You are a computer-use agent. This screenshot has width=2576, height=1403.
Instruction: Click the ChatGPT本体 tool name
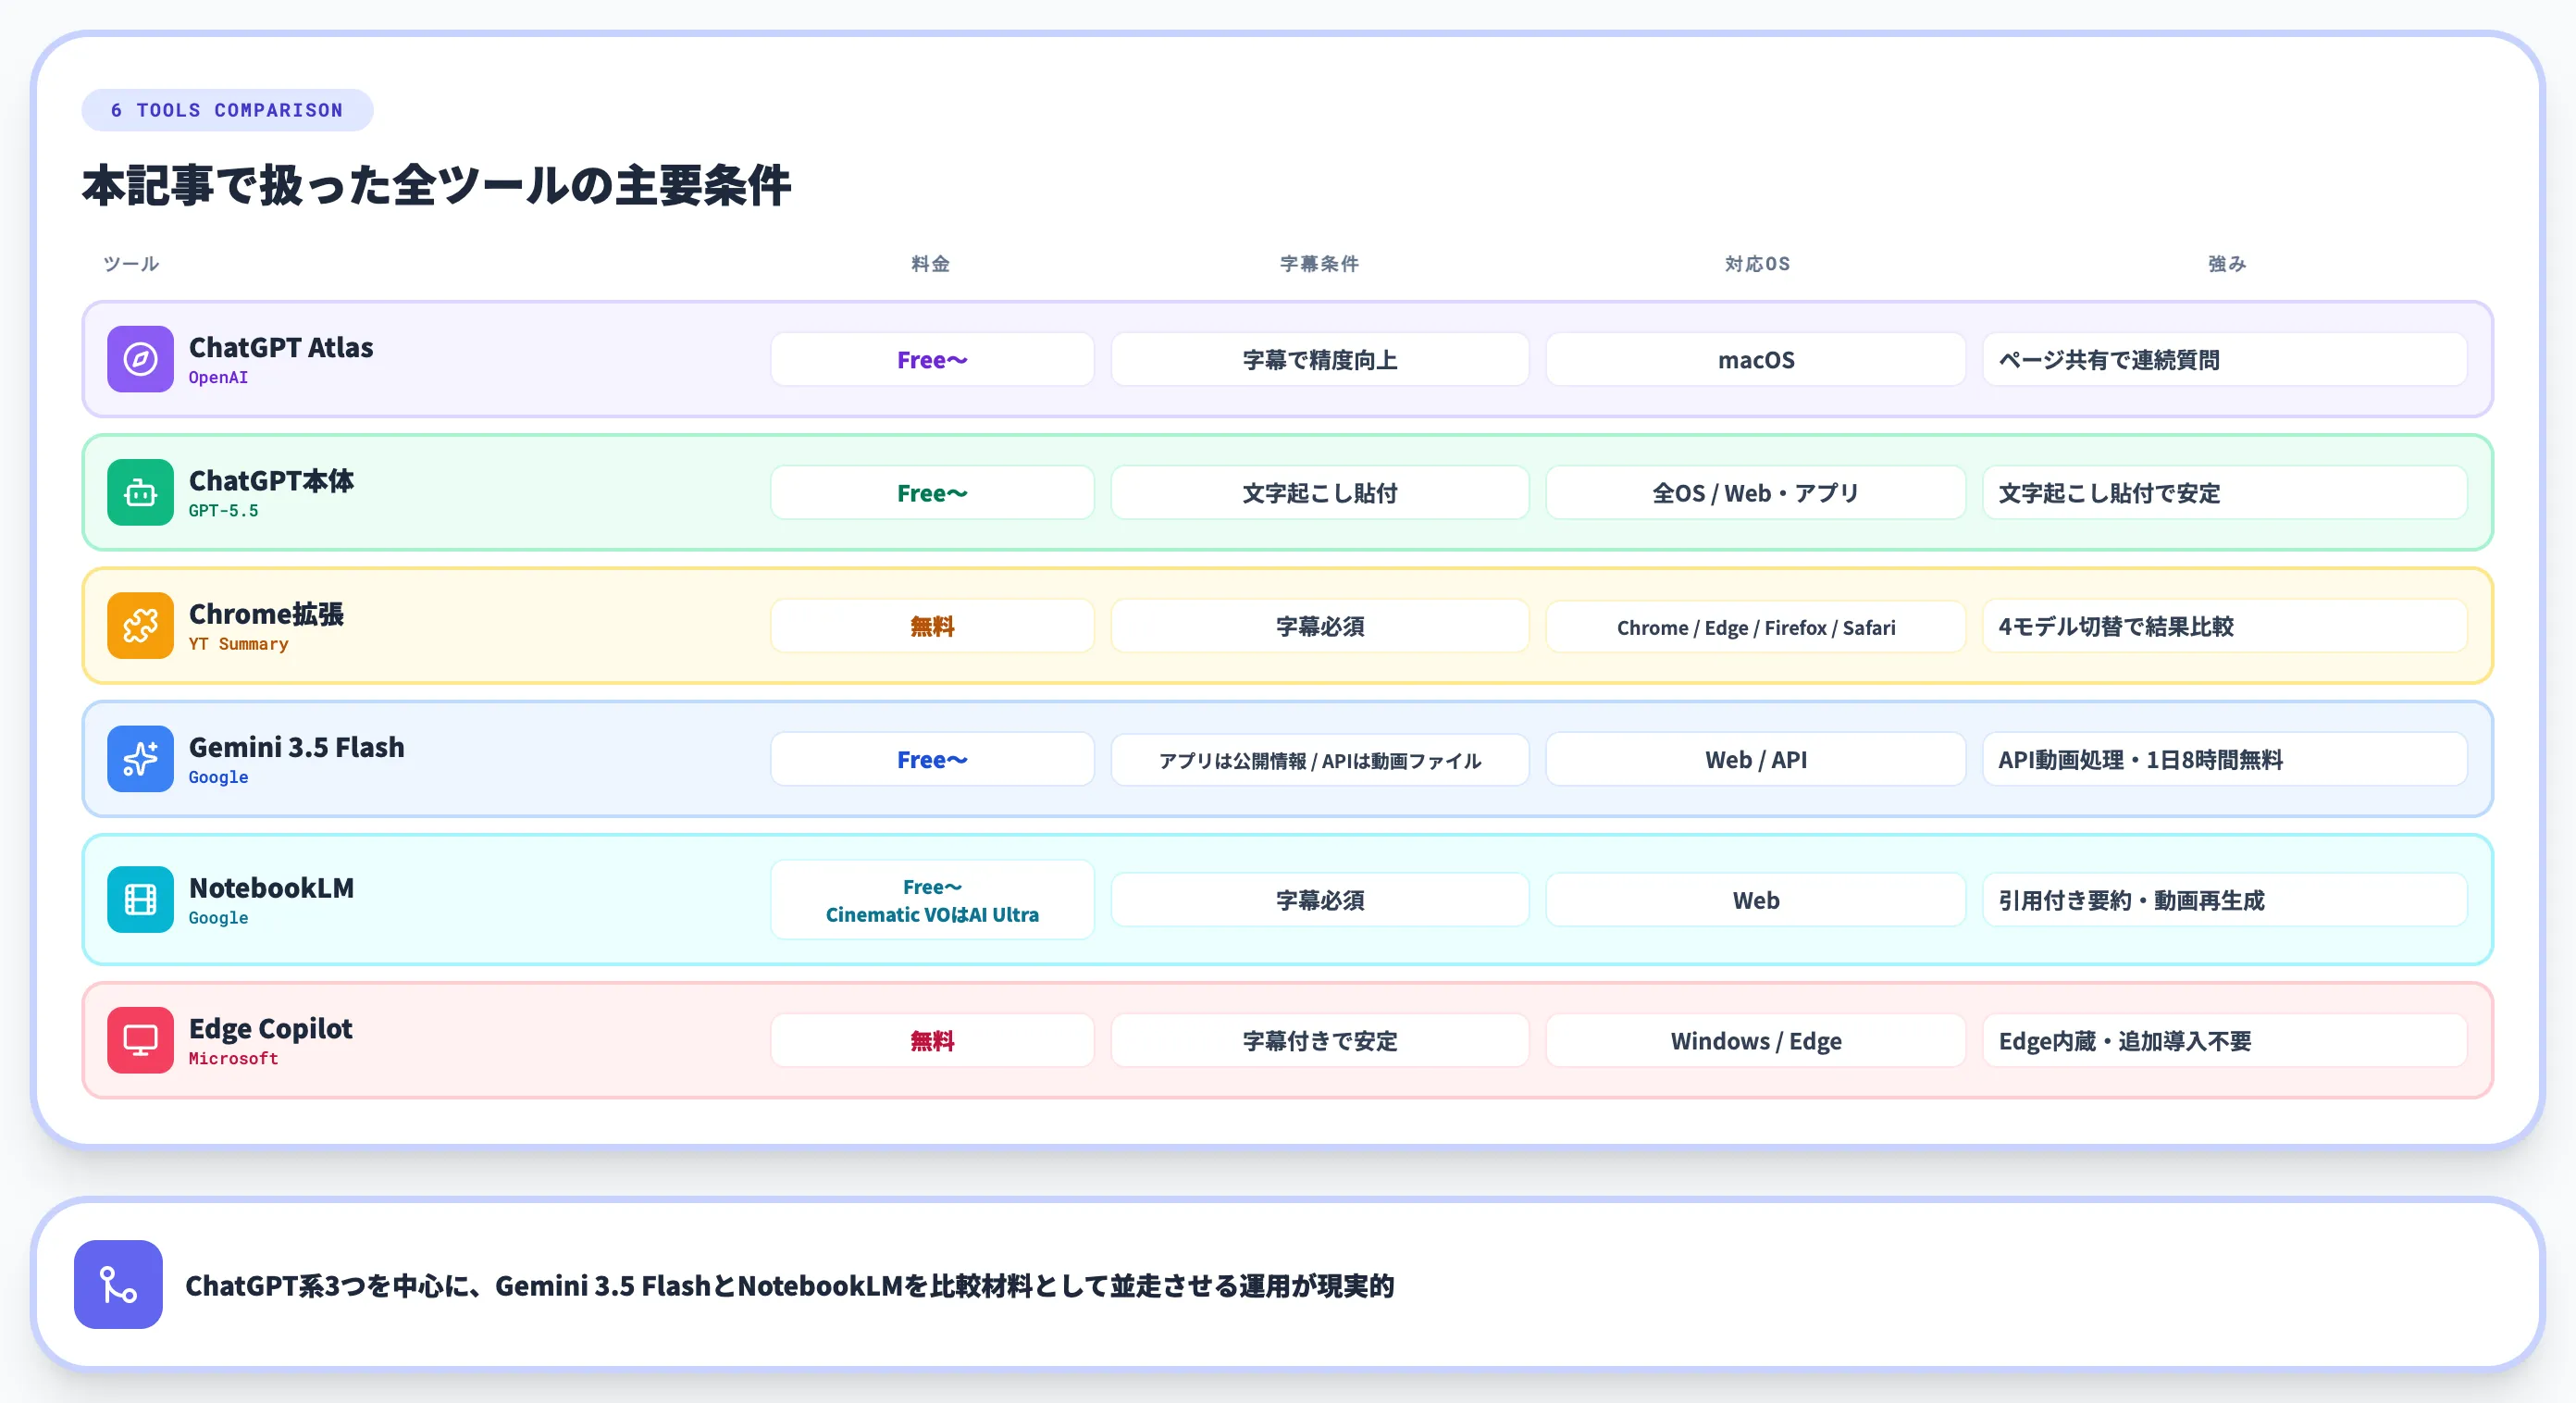pos(272,481)
